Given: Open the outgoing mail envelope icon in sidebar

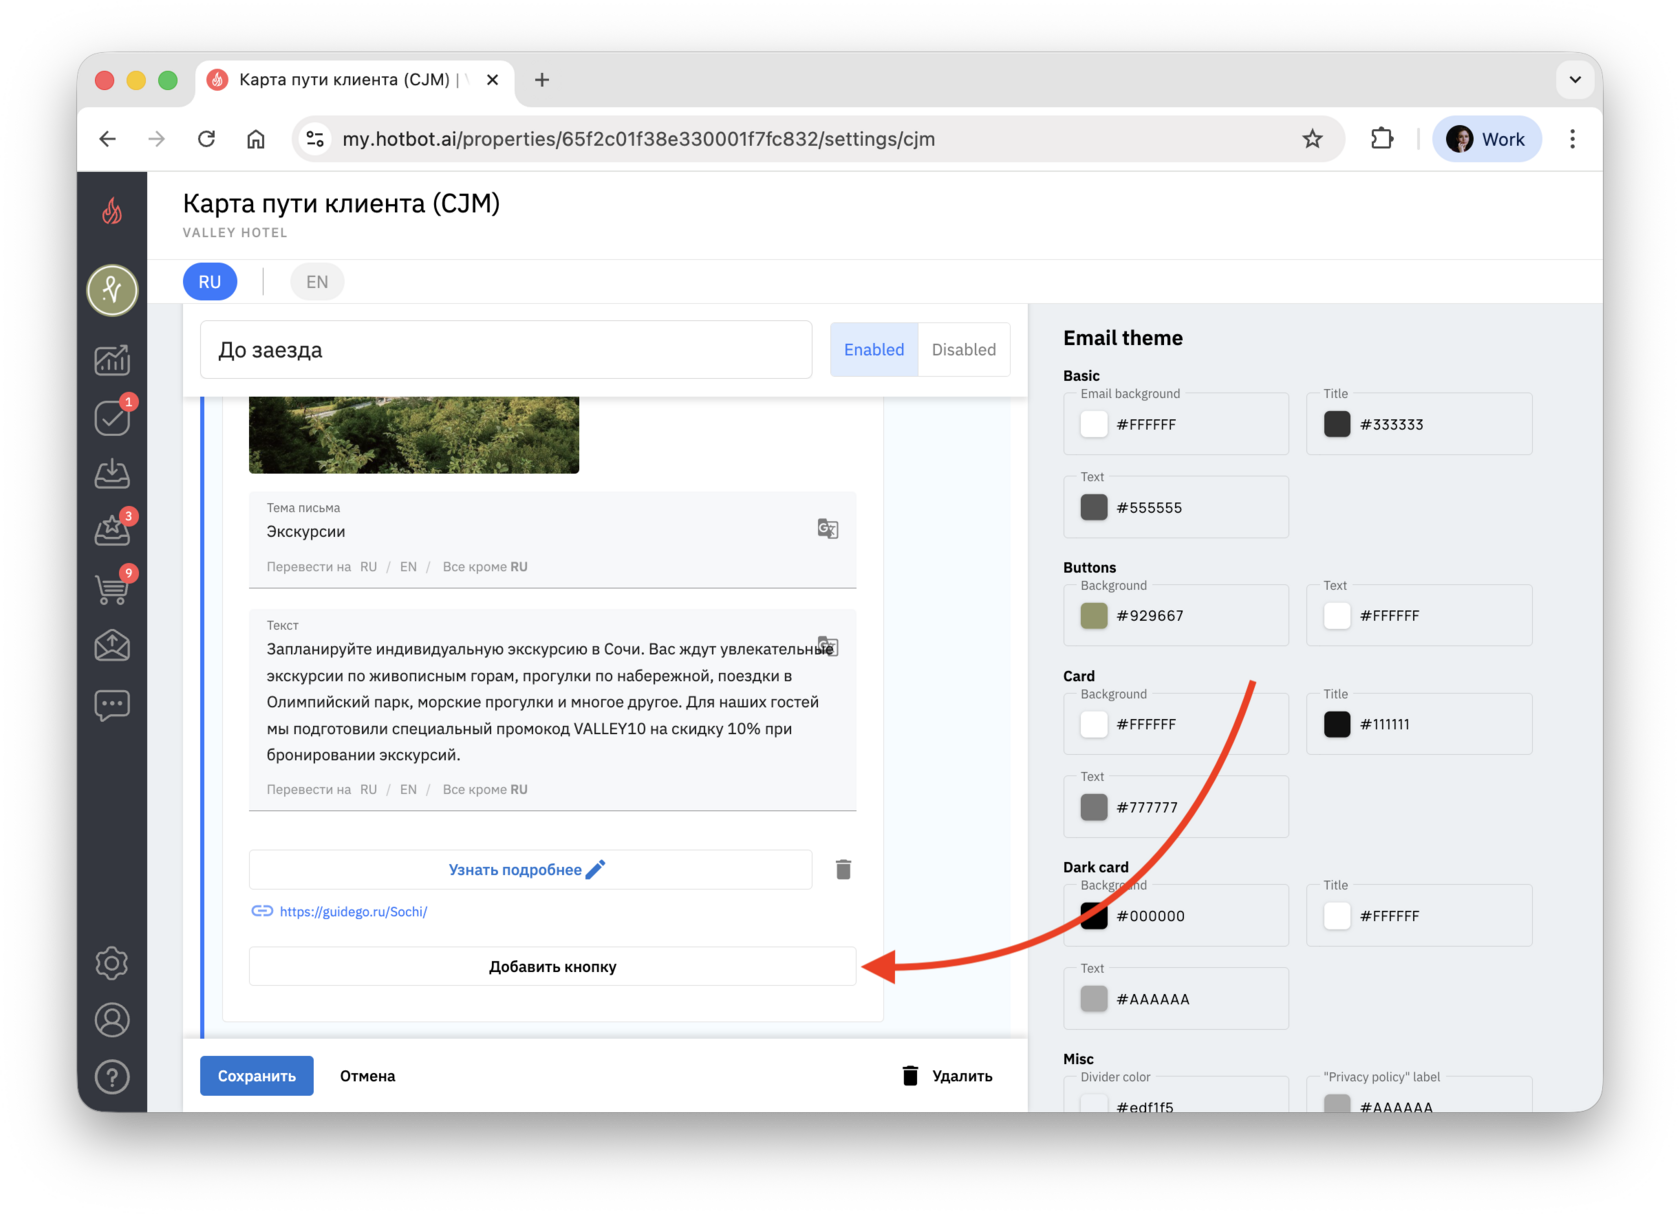Looking at the screenshot, I should click(112, 646).
